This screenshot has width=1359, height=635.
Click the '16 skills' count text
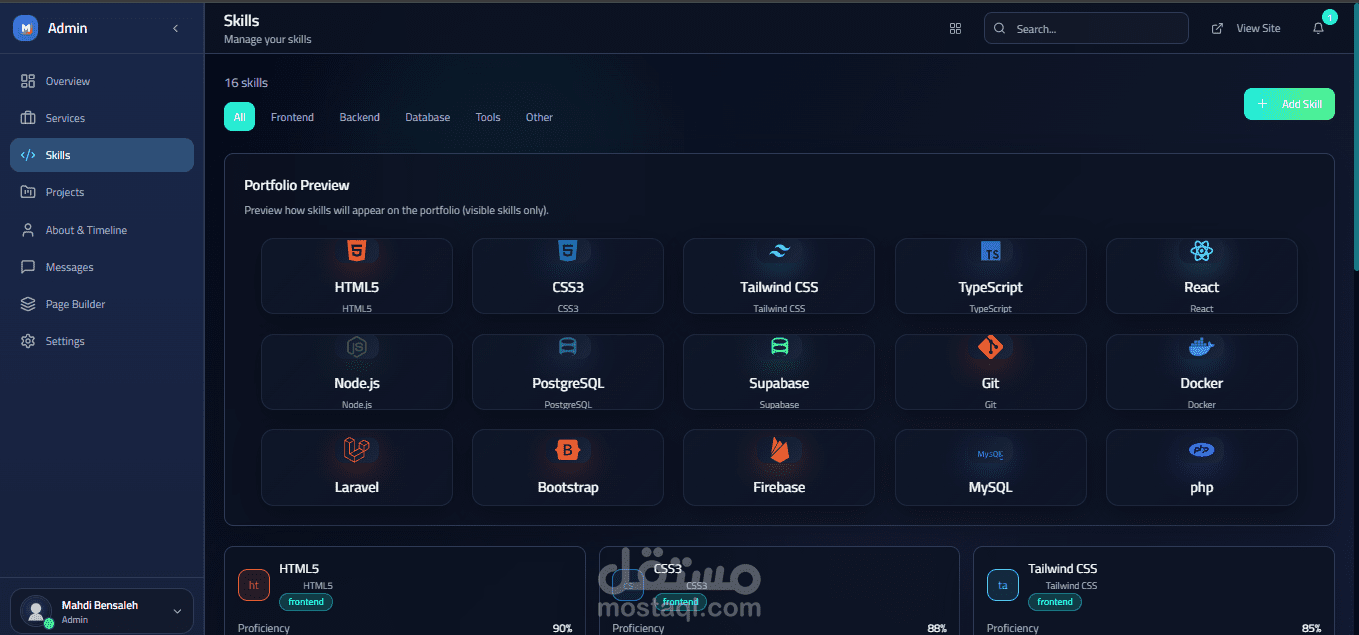tap(246, 83)
